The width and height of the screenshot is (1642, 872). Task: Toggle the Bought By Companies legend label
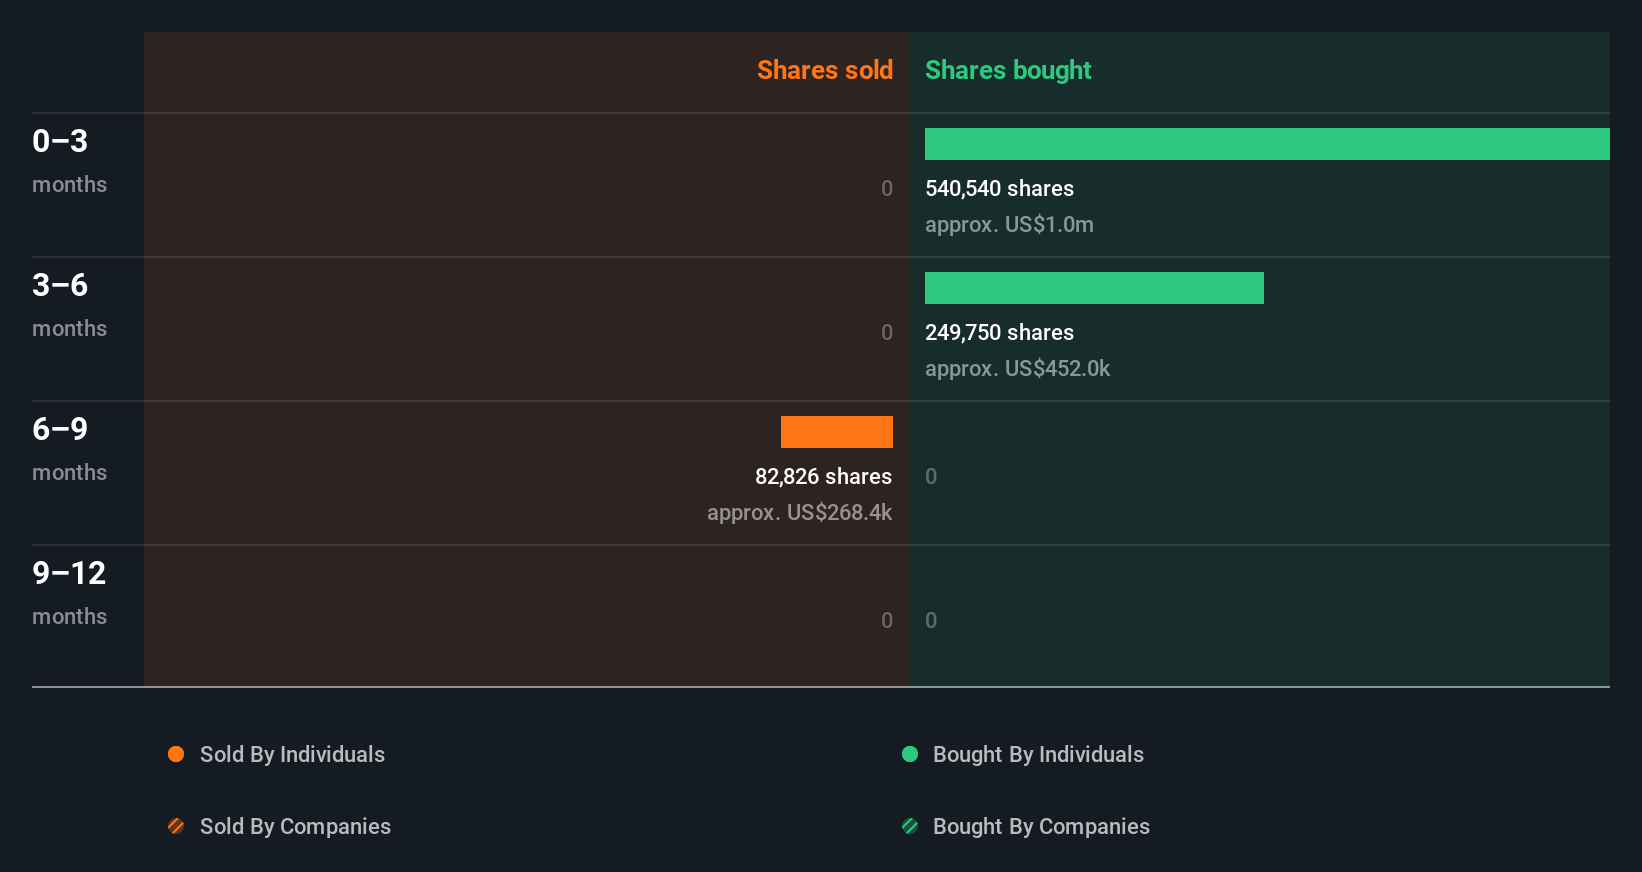1041,826
